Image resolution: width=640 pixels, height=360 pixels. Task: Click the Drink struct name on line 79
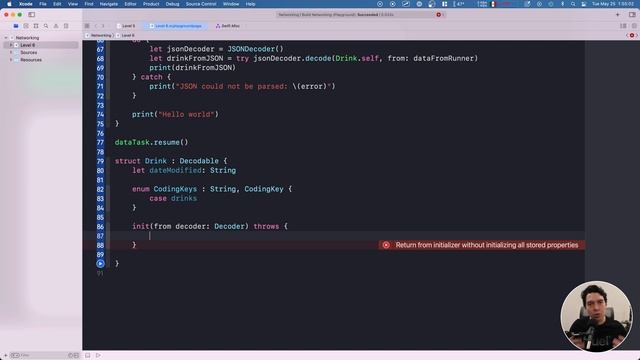click(156, 161)
